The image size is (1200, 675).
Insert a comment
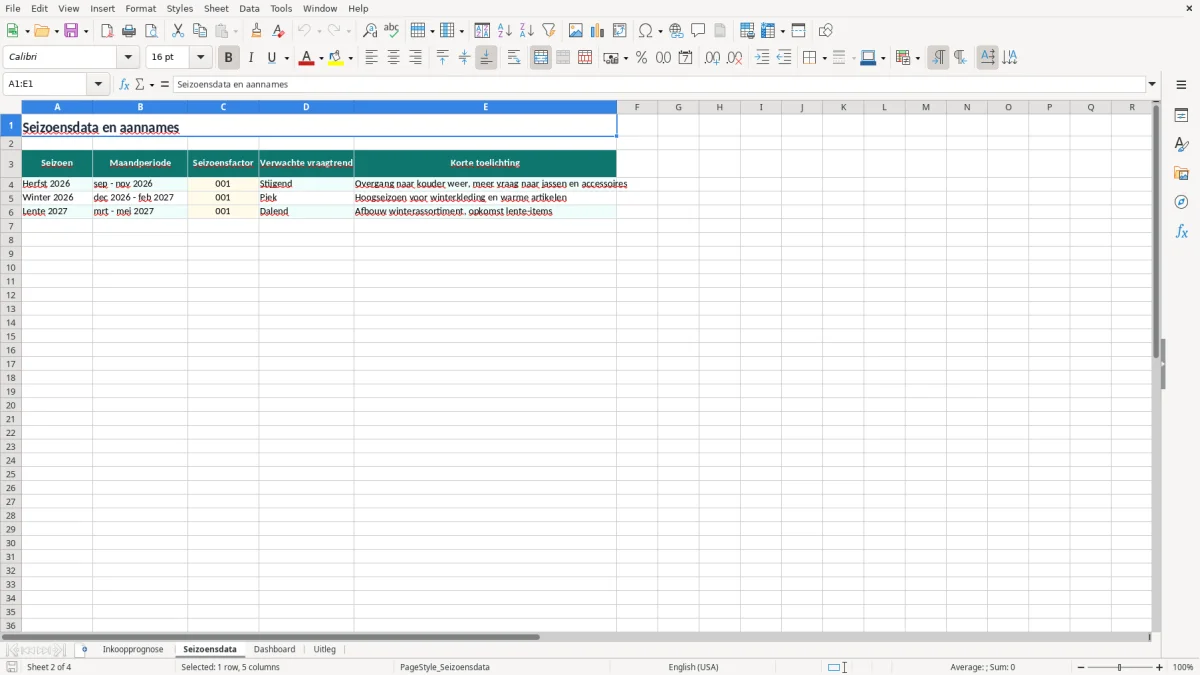(698, 31)
